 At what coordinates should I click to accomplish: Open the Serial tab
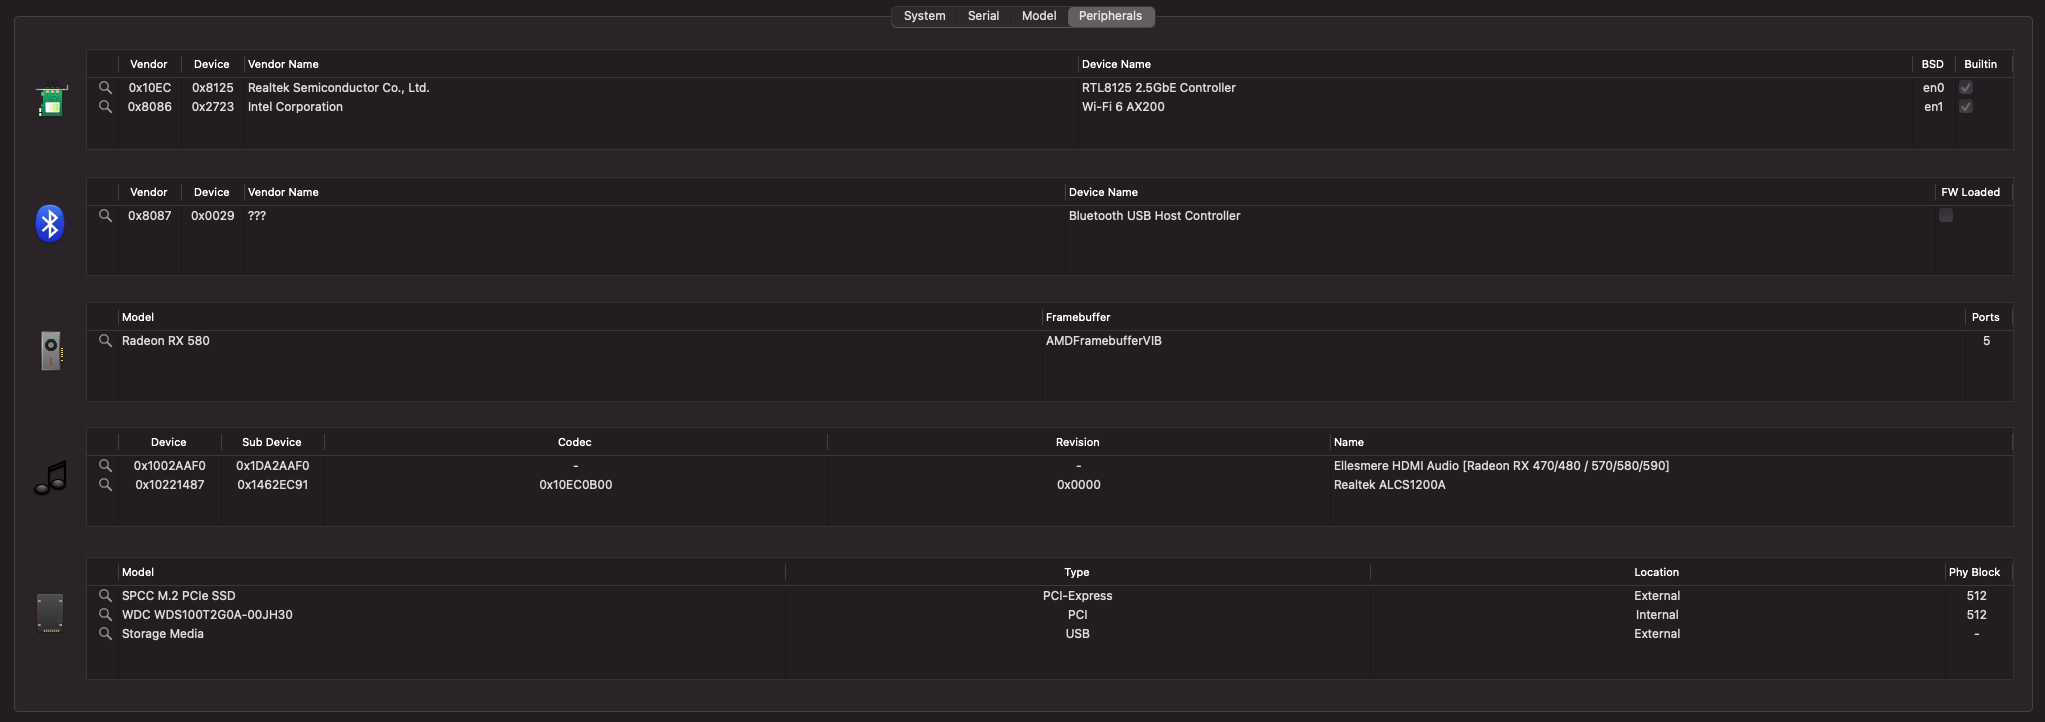tap(983, 16)
